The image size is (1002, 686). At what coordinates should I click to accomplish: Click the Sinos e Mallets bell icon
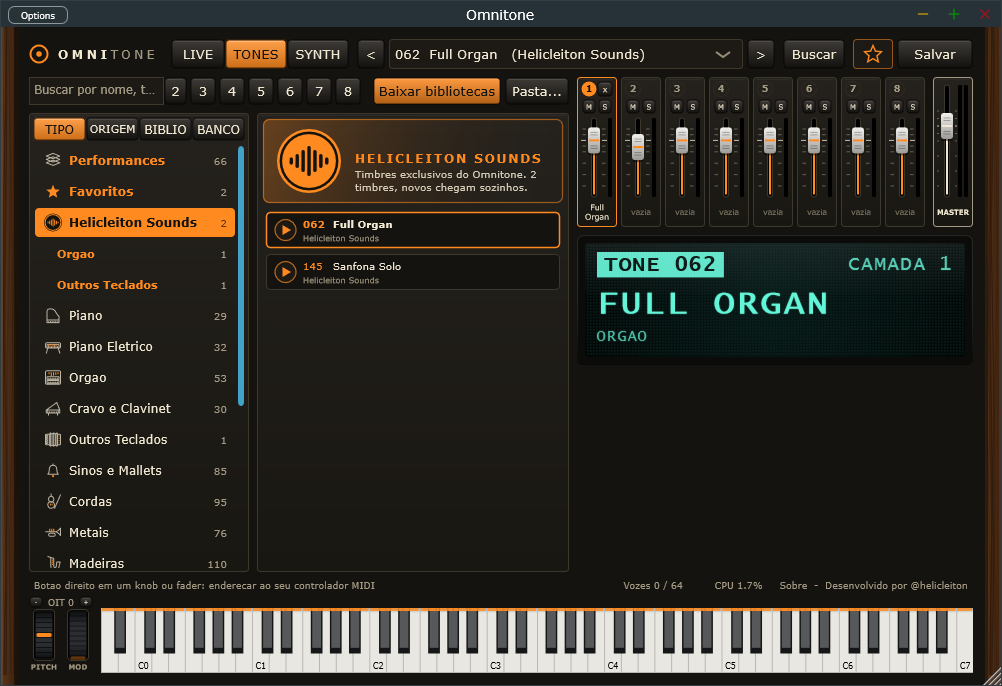(53, 471)
